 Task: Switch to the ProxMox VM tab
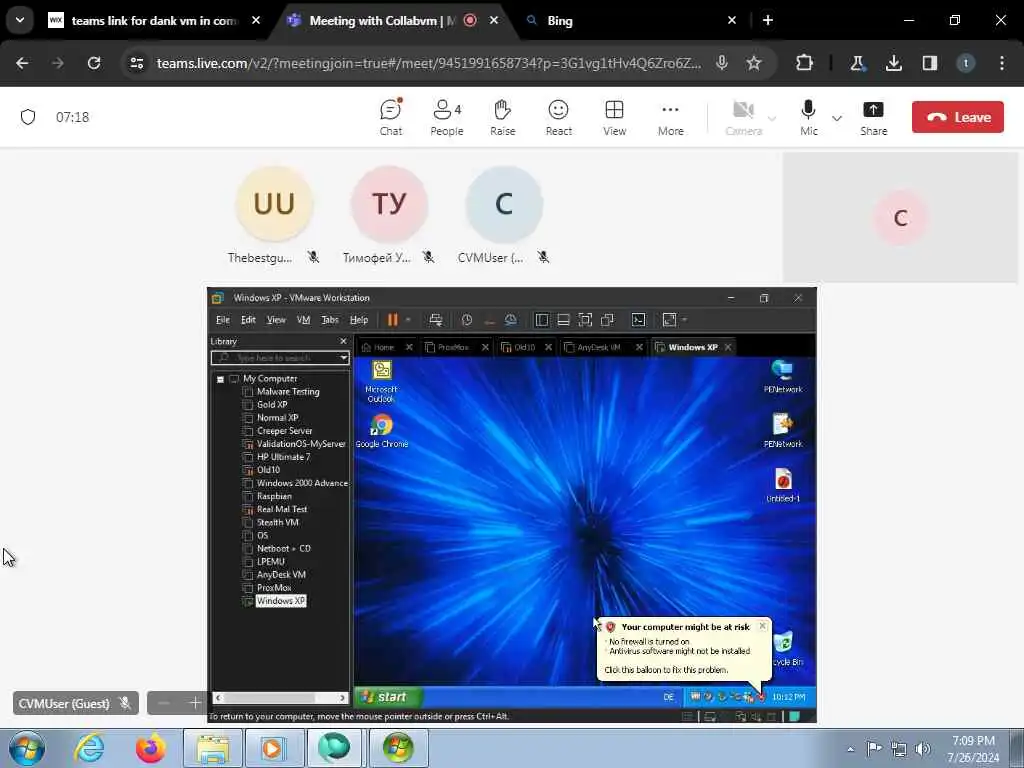pos(453,347)
